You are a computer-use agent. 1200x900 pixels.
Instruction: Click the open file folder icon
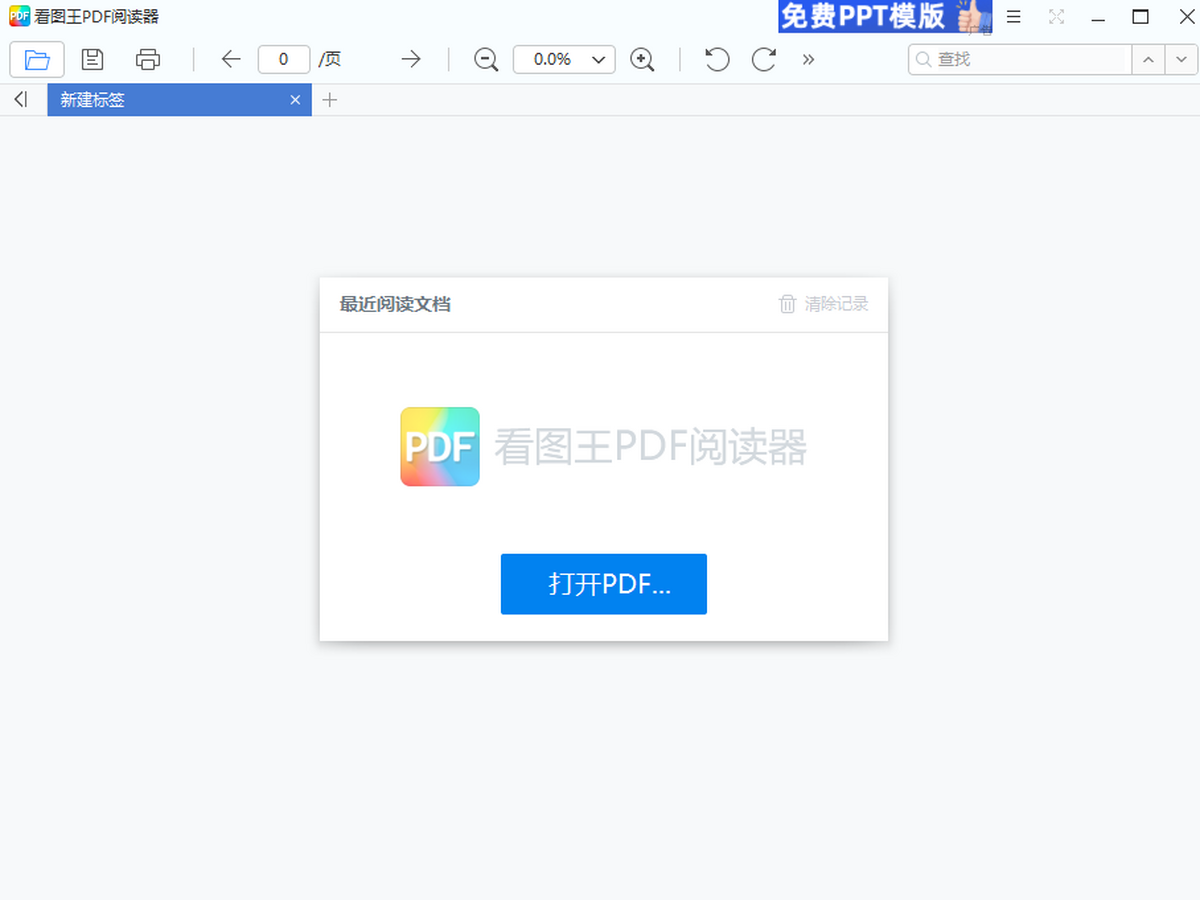37,60
